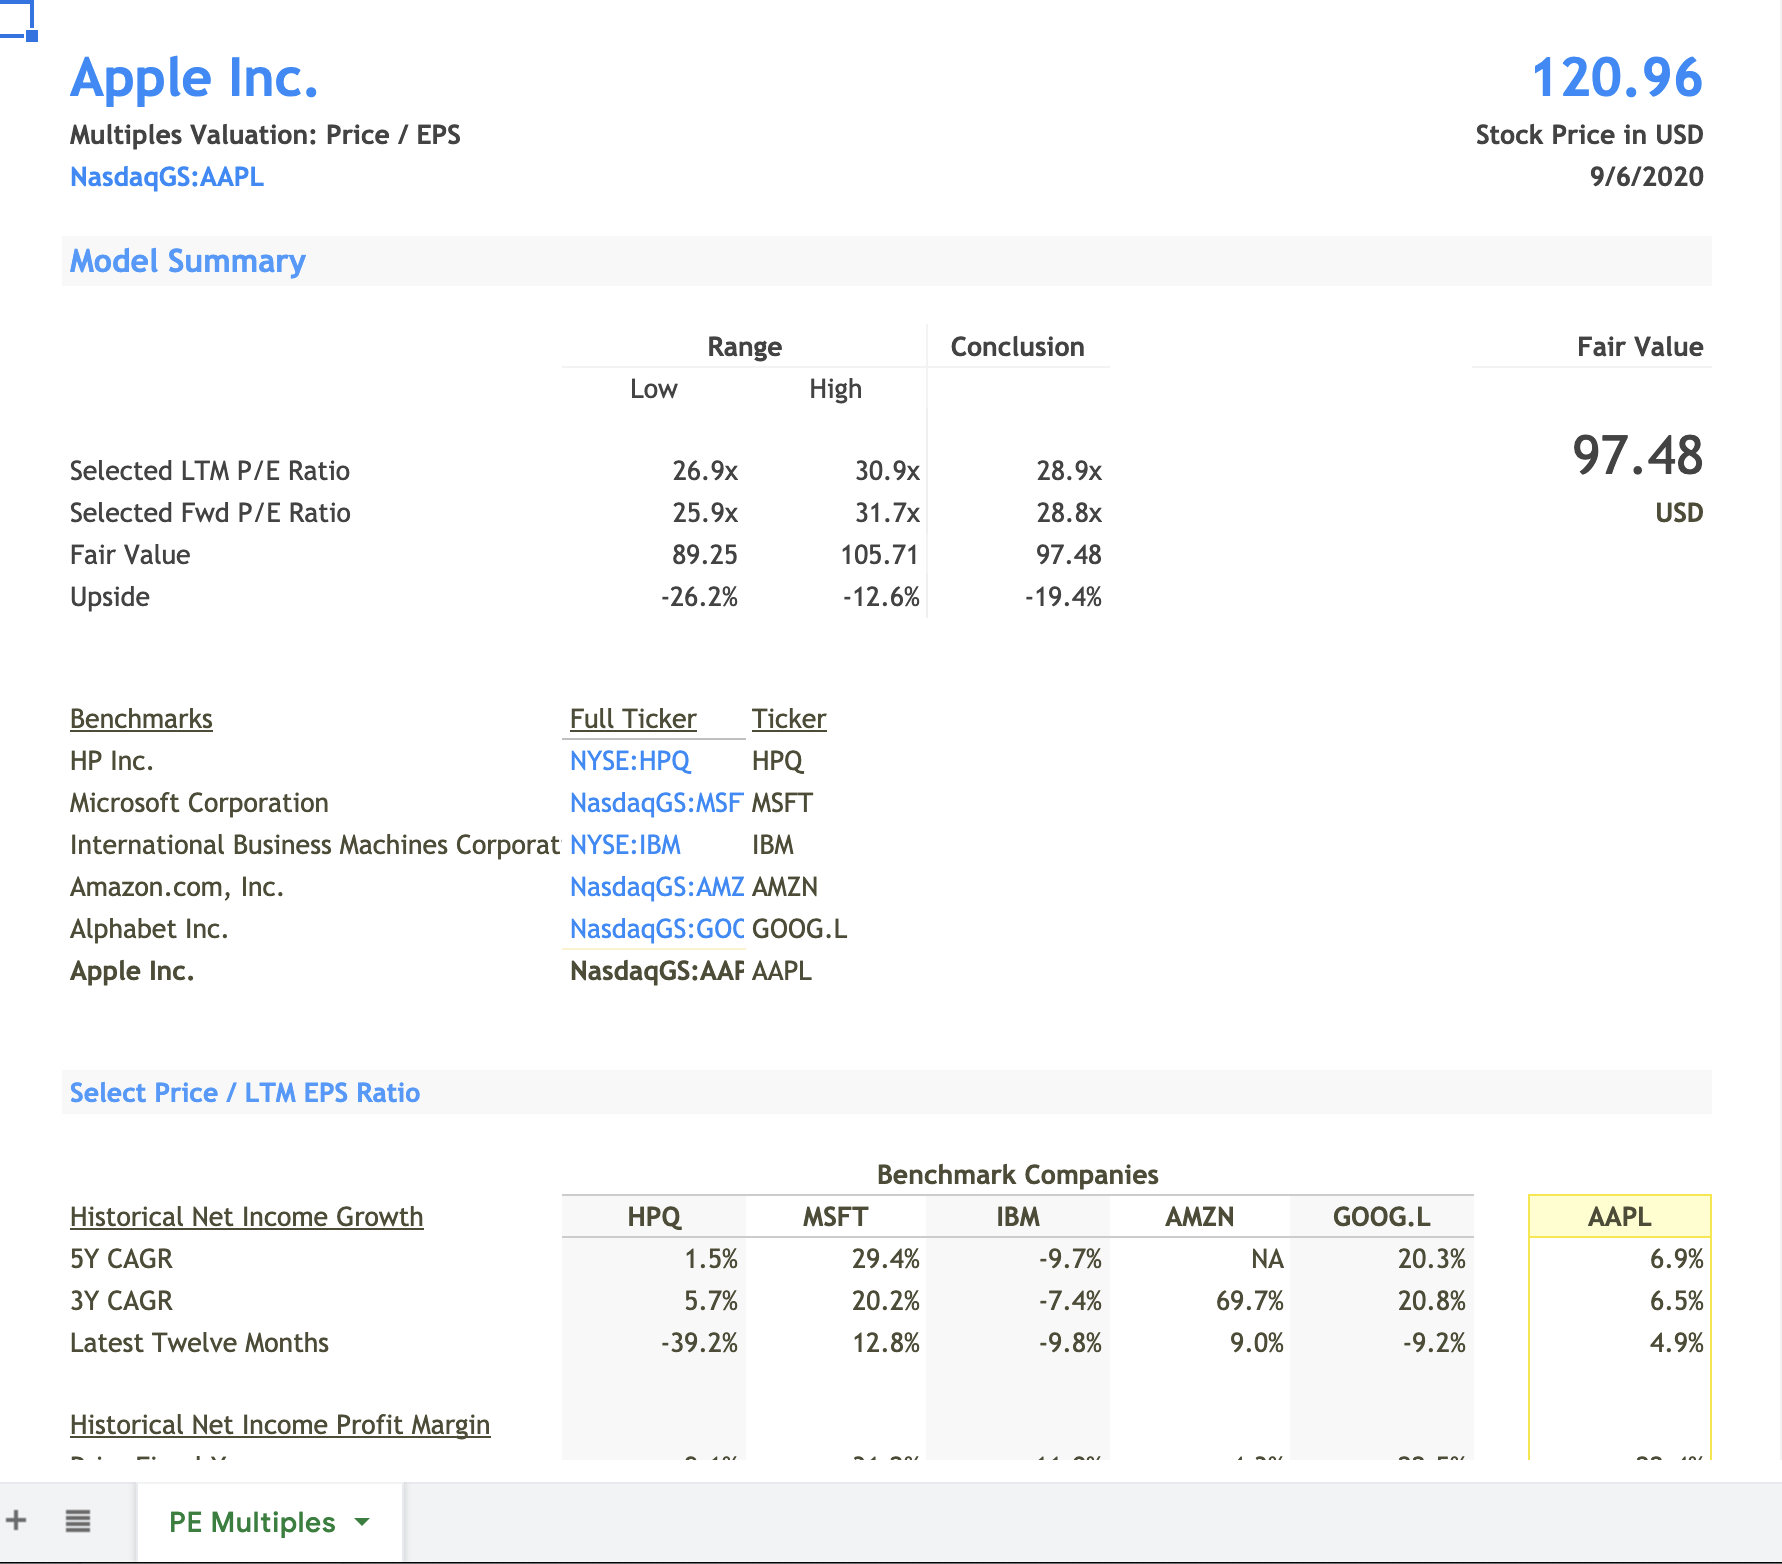Select the 120.96 stock price cell
The height and width of the screenshot is (1564, 1782).
click(1617, 78)
